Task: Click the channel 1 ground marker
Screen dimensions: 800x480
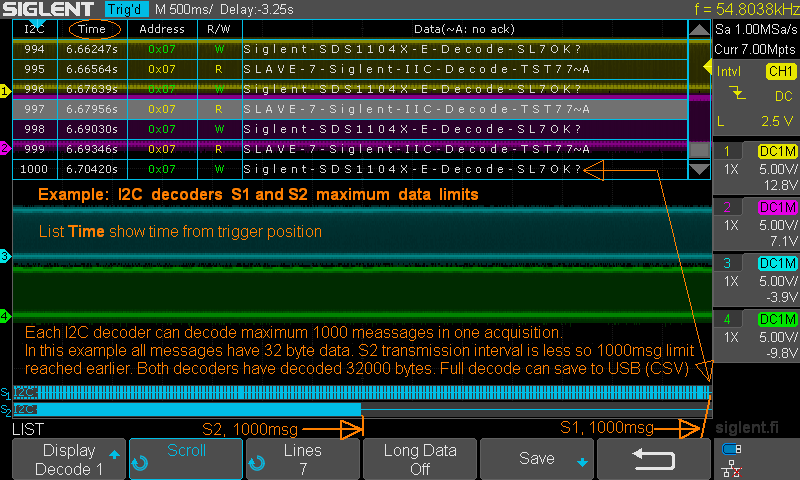Action: point(5,91)
